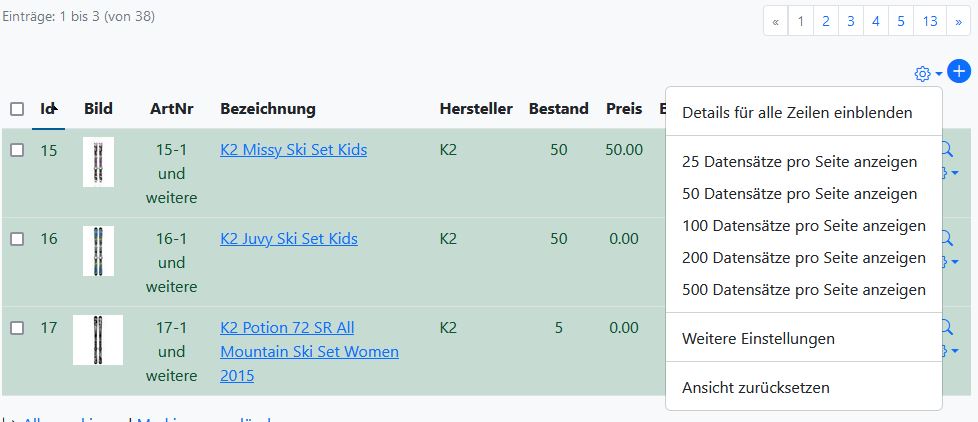Image resolution: width=978 pixels, height=422 pixels.
Task: Click magnifier icon in K2 Potion row
Action: (947, 327)
